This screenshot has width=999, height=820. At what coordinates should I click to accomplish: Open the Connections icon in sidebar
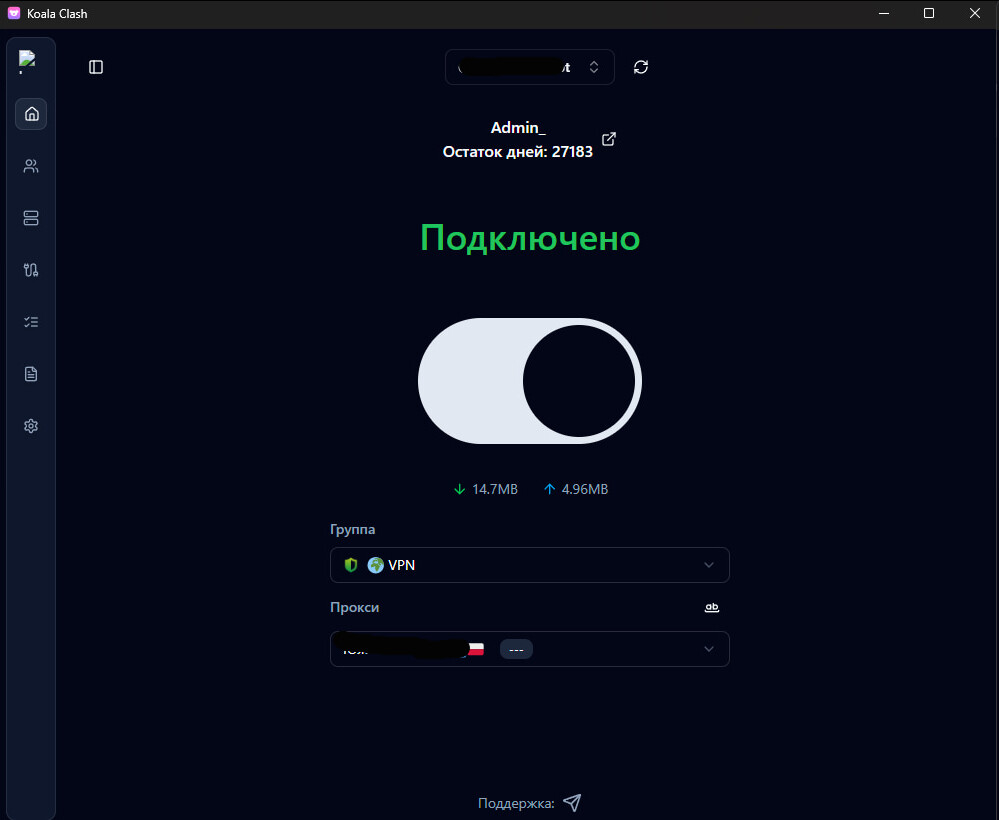click(x=31, y=270)
